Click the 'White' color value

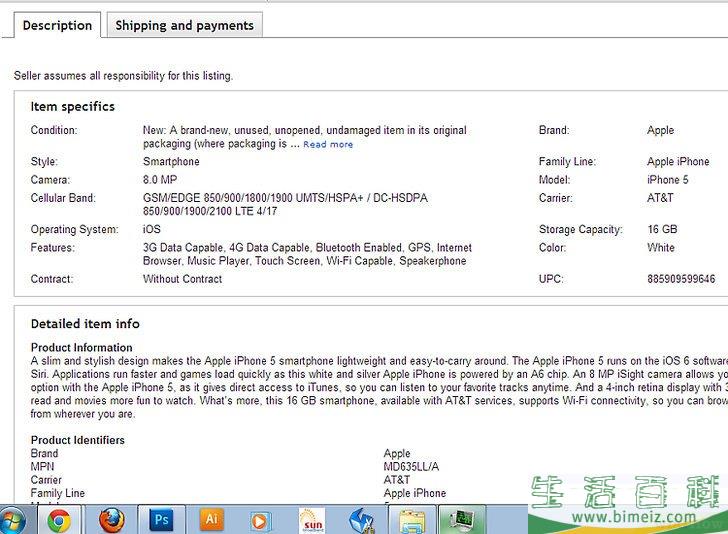661,247
